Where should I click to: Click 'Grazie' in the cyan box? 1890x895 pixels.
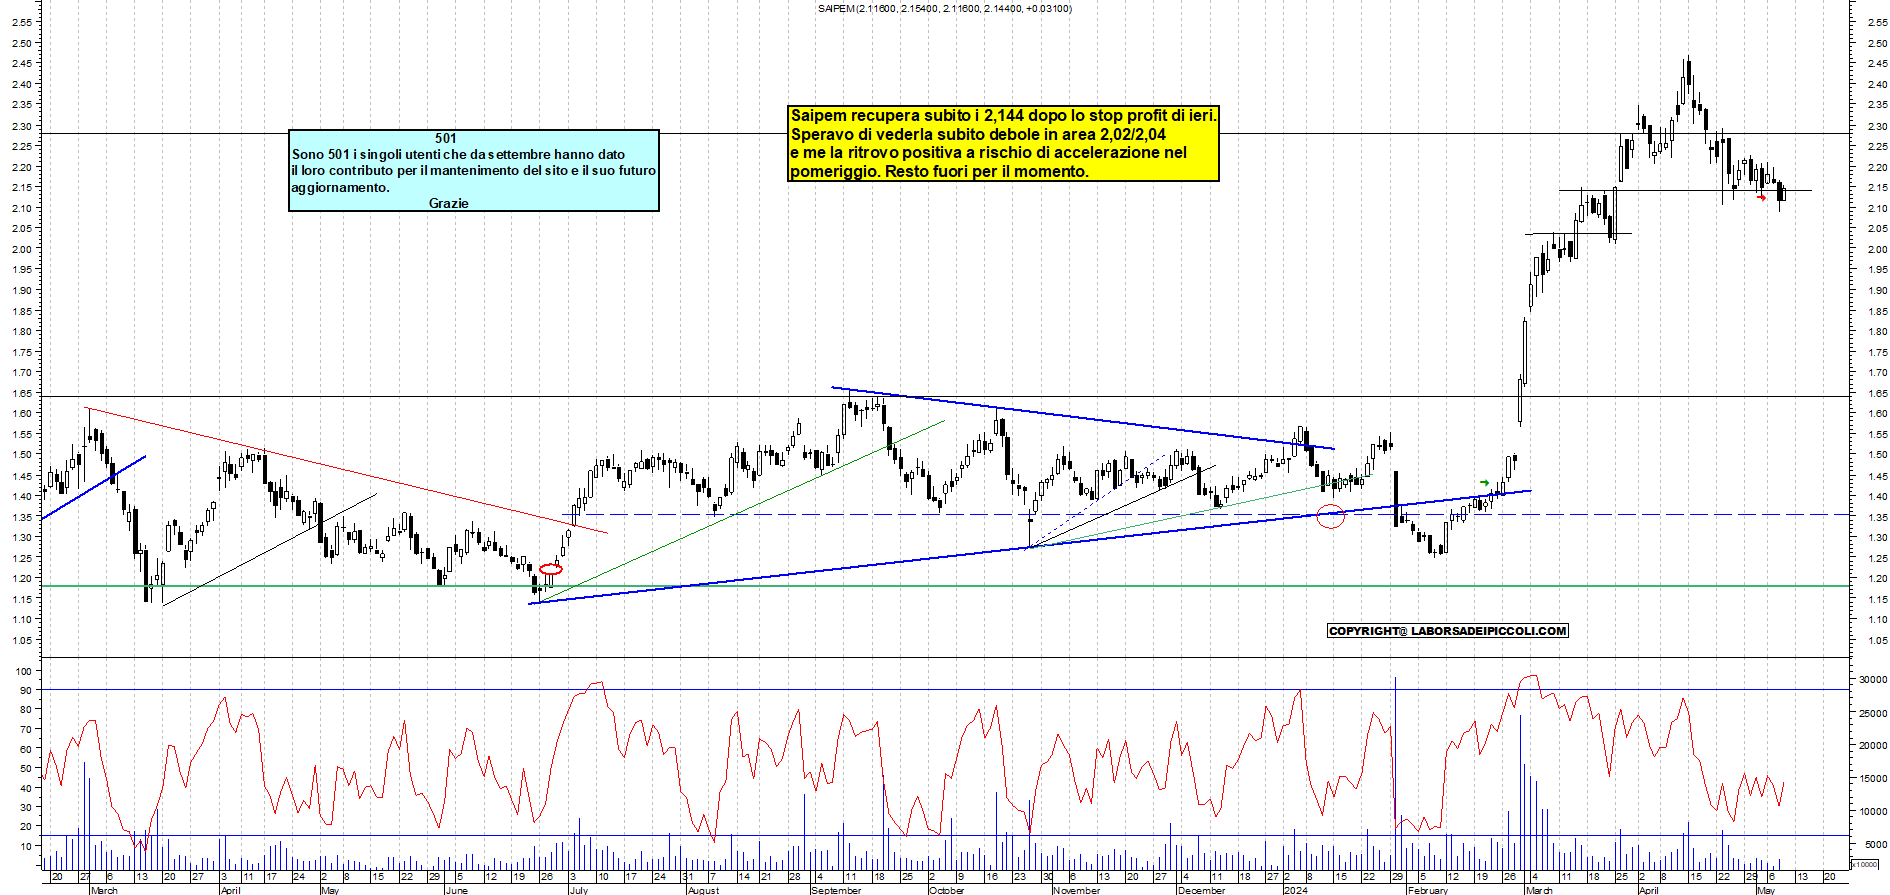[448, 203]
